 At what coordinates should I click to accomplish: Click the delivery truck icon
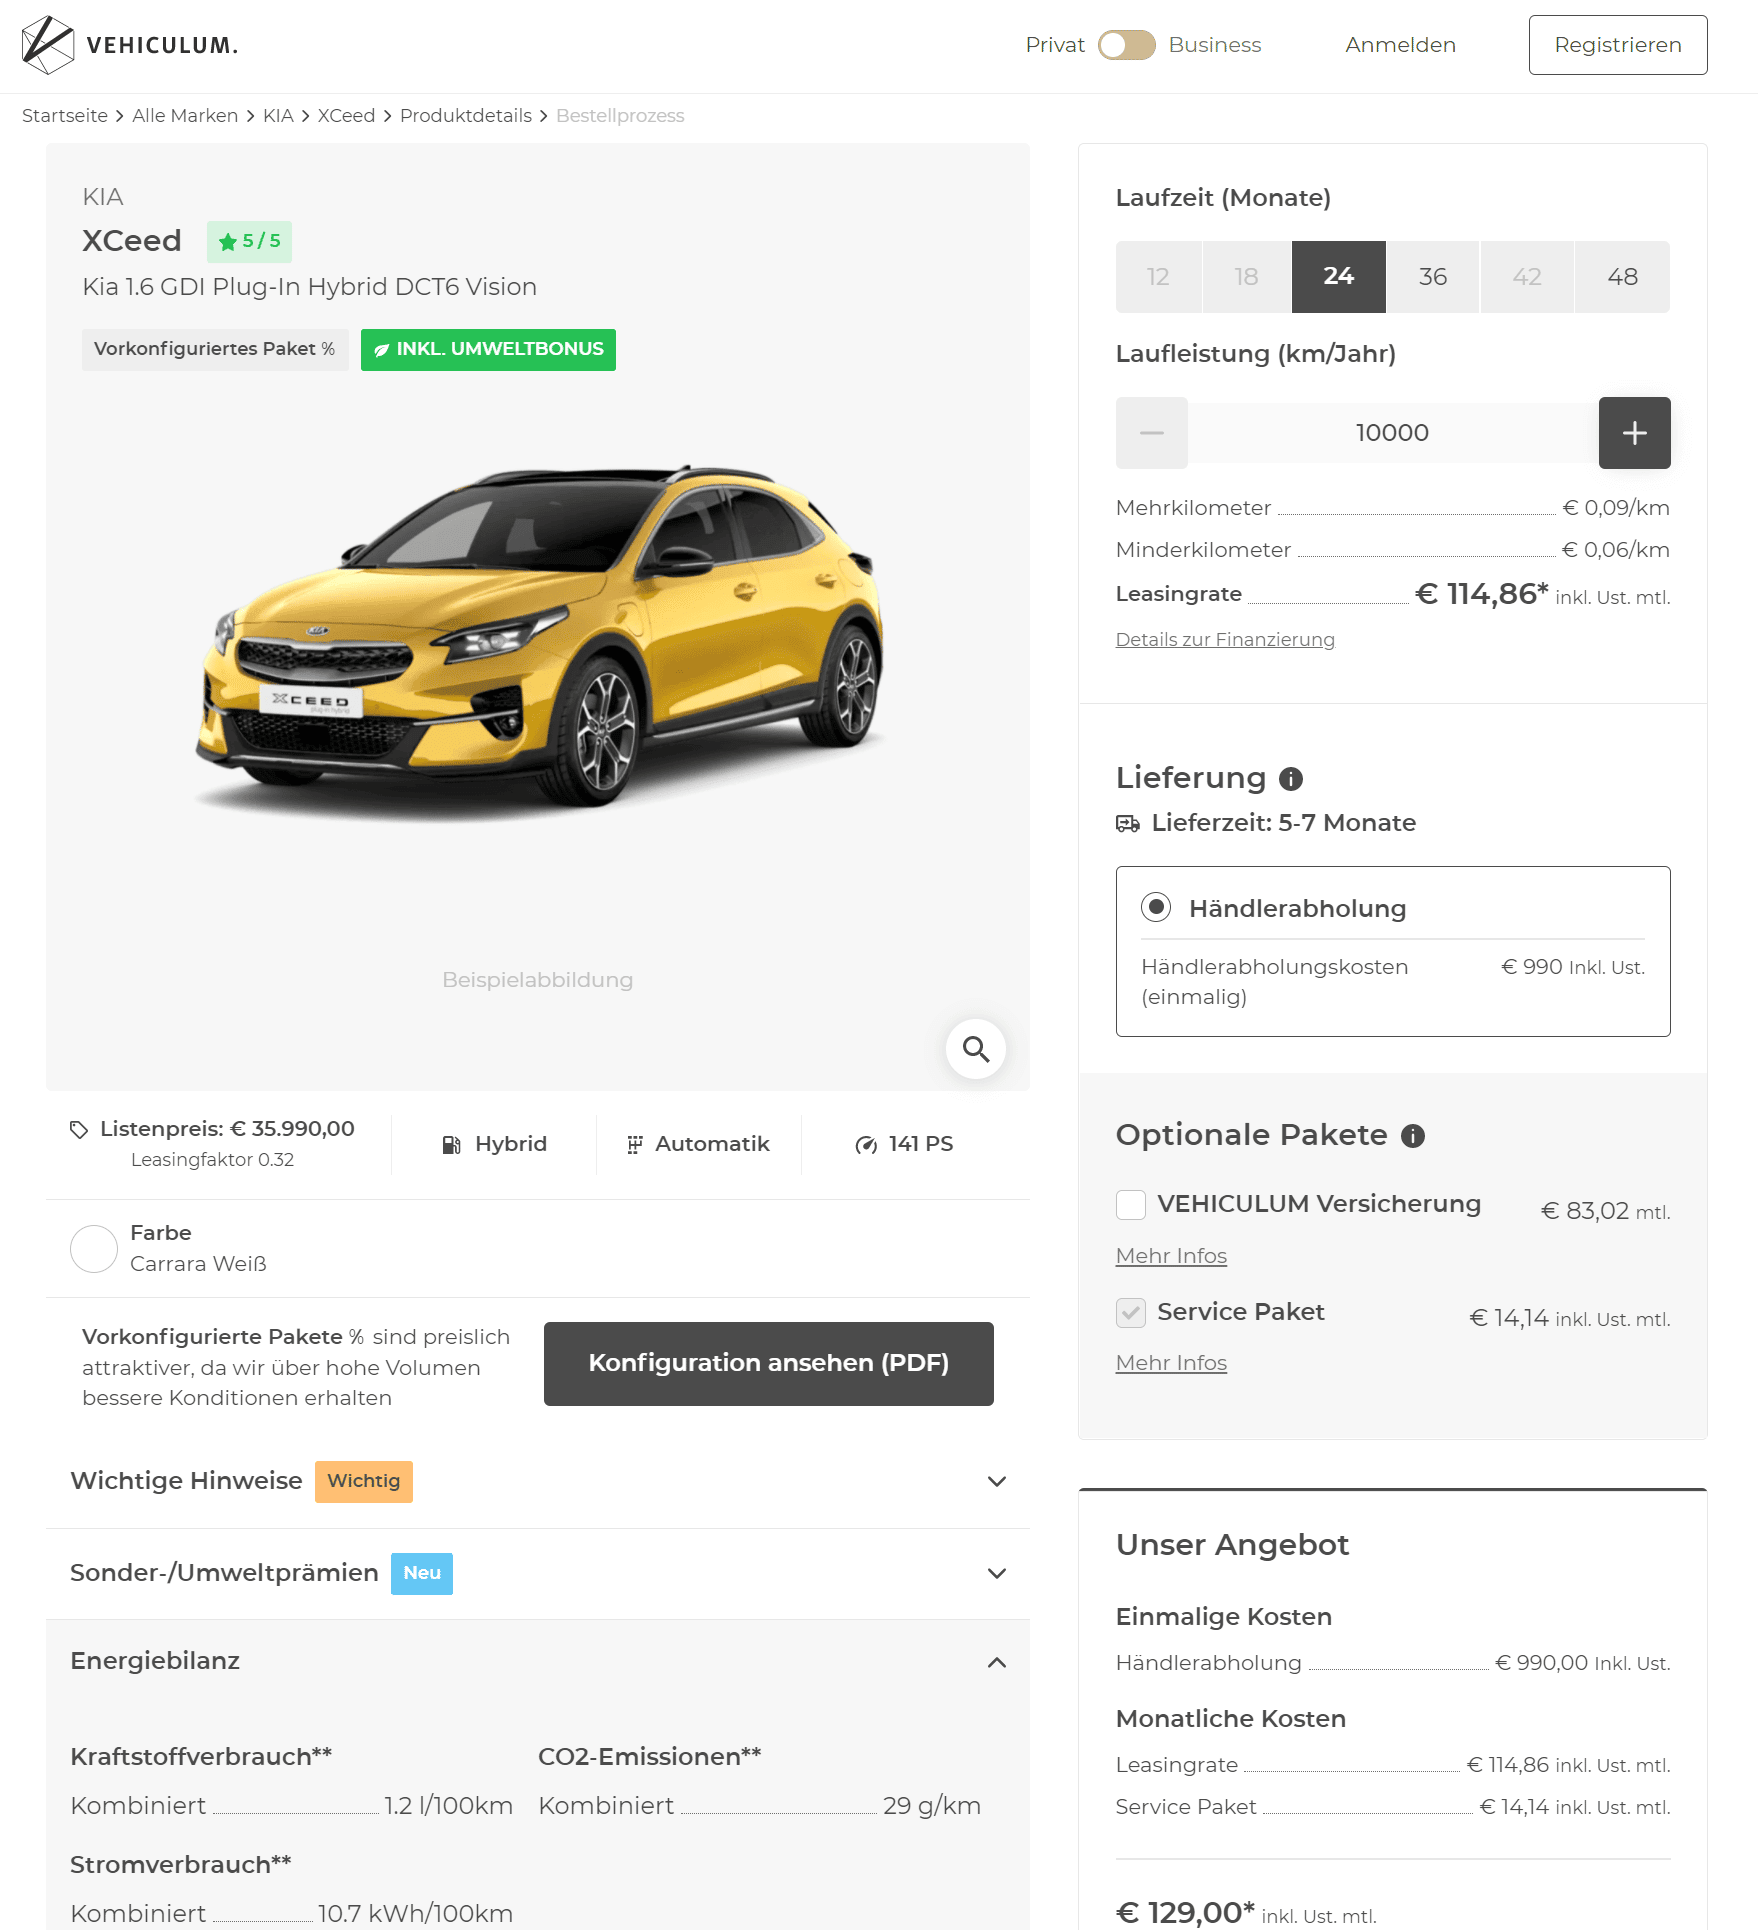[x=1128, y=823]
